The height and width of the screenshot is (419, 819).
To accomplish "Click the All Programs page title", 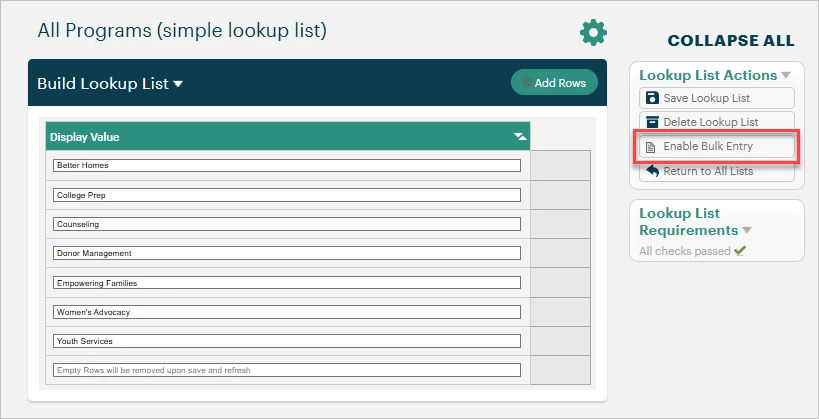I will (182, 31).
